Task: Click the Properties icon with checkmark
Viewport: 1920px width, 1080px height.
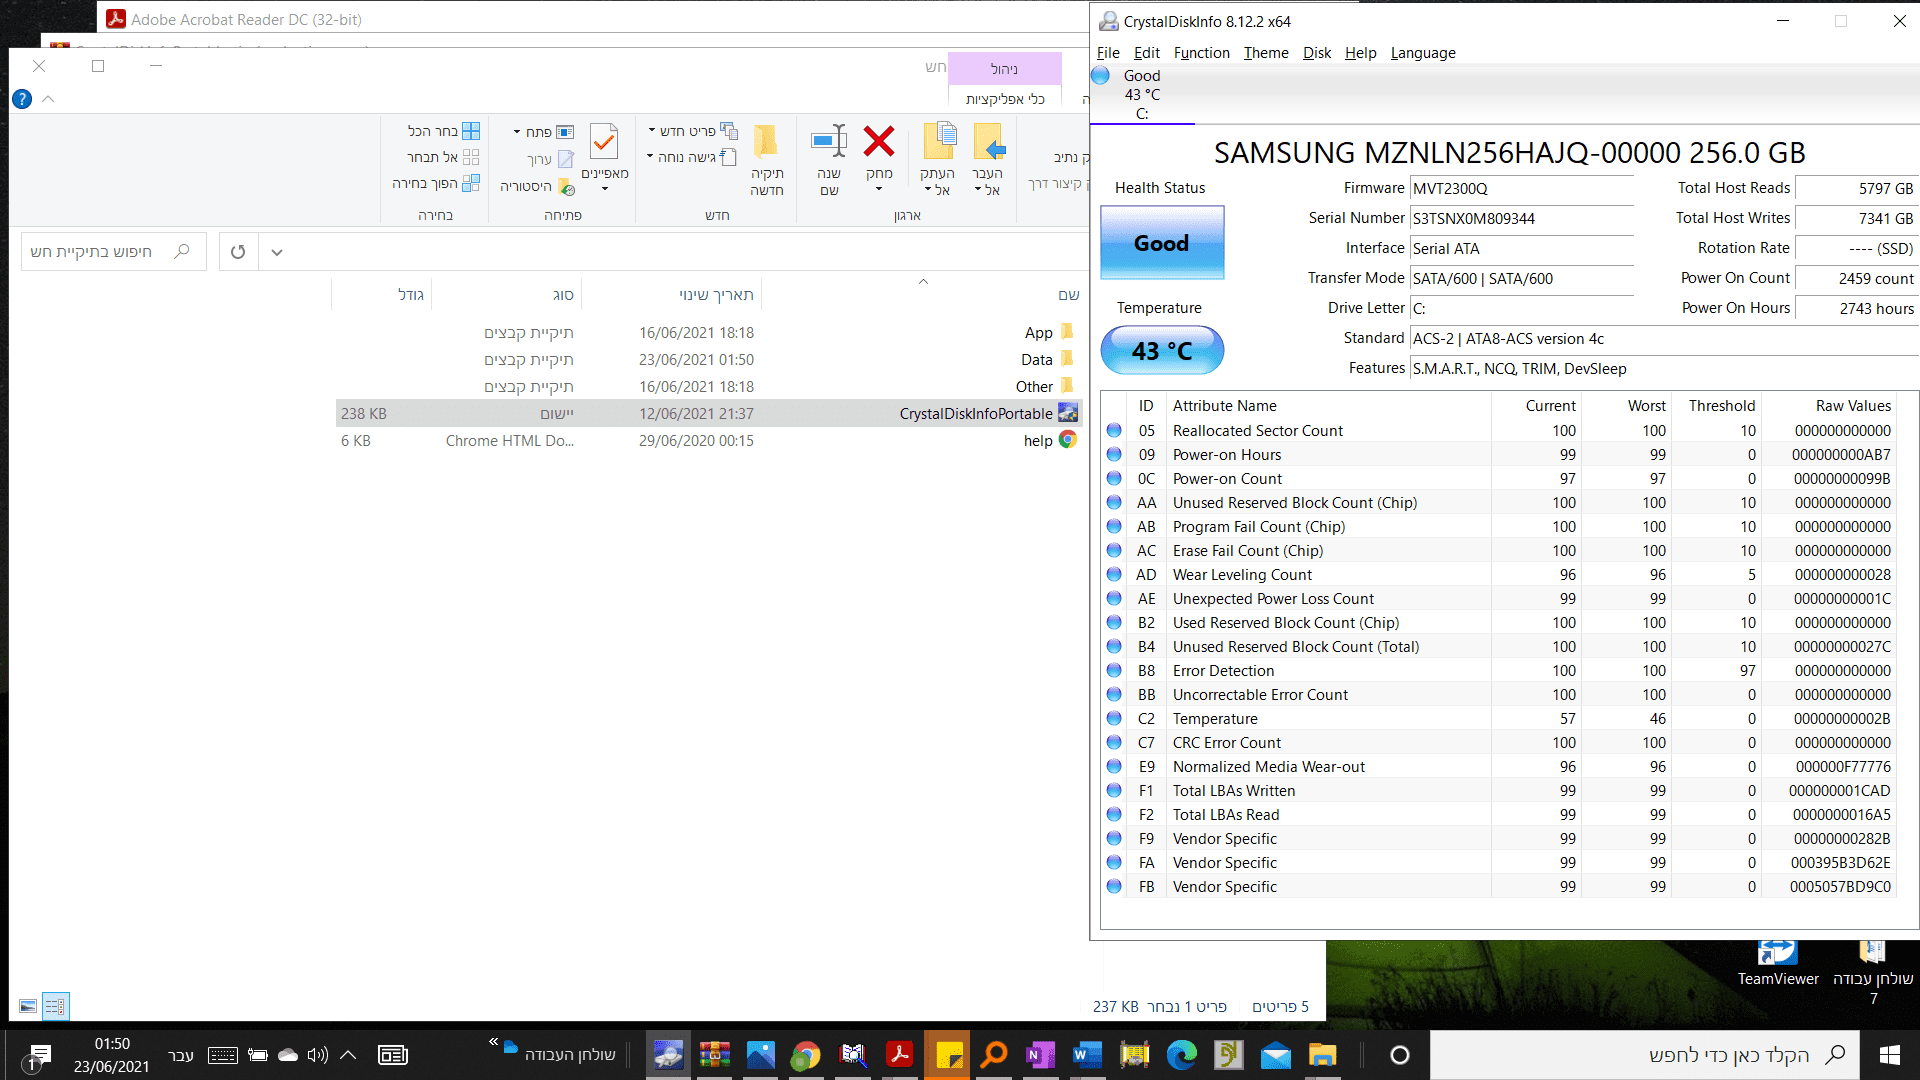Action: click(604, 142)
